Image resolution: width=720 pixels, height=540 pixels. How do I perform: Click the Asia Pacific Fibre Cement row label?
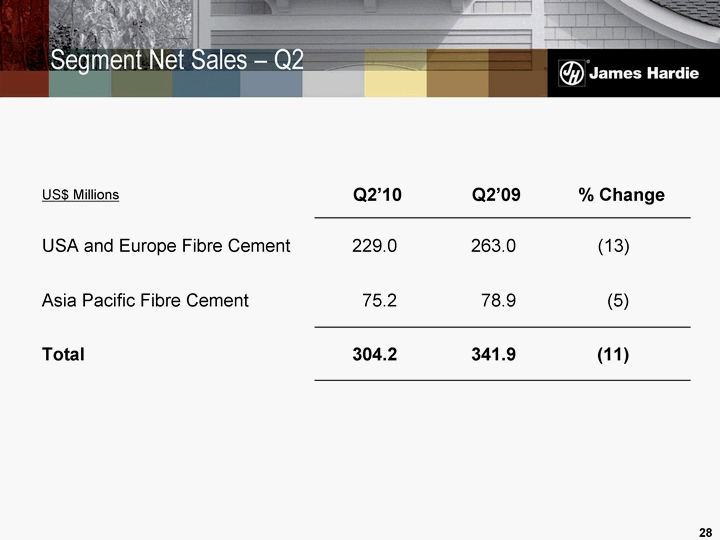pos(145,299)
